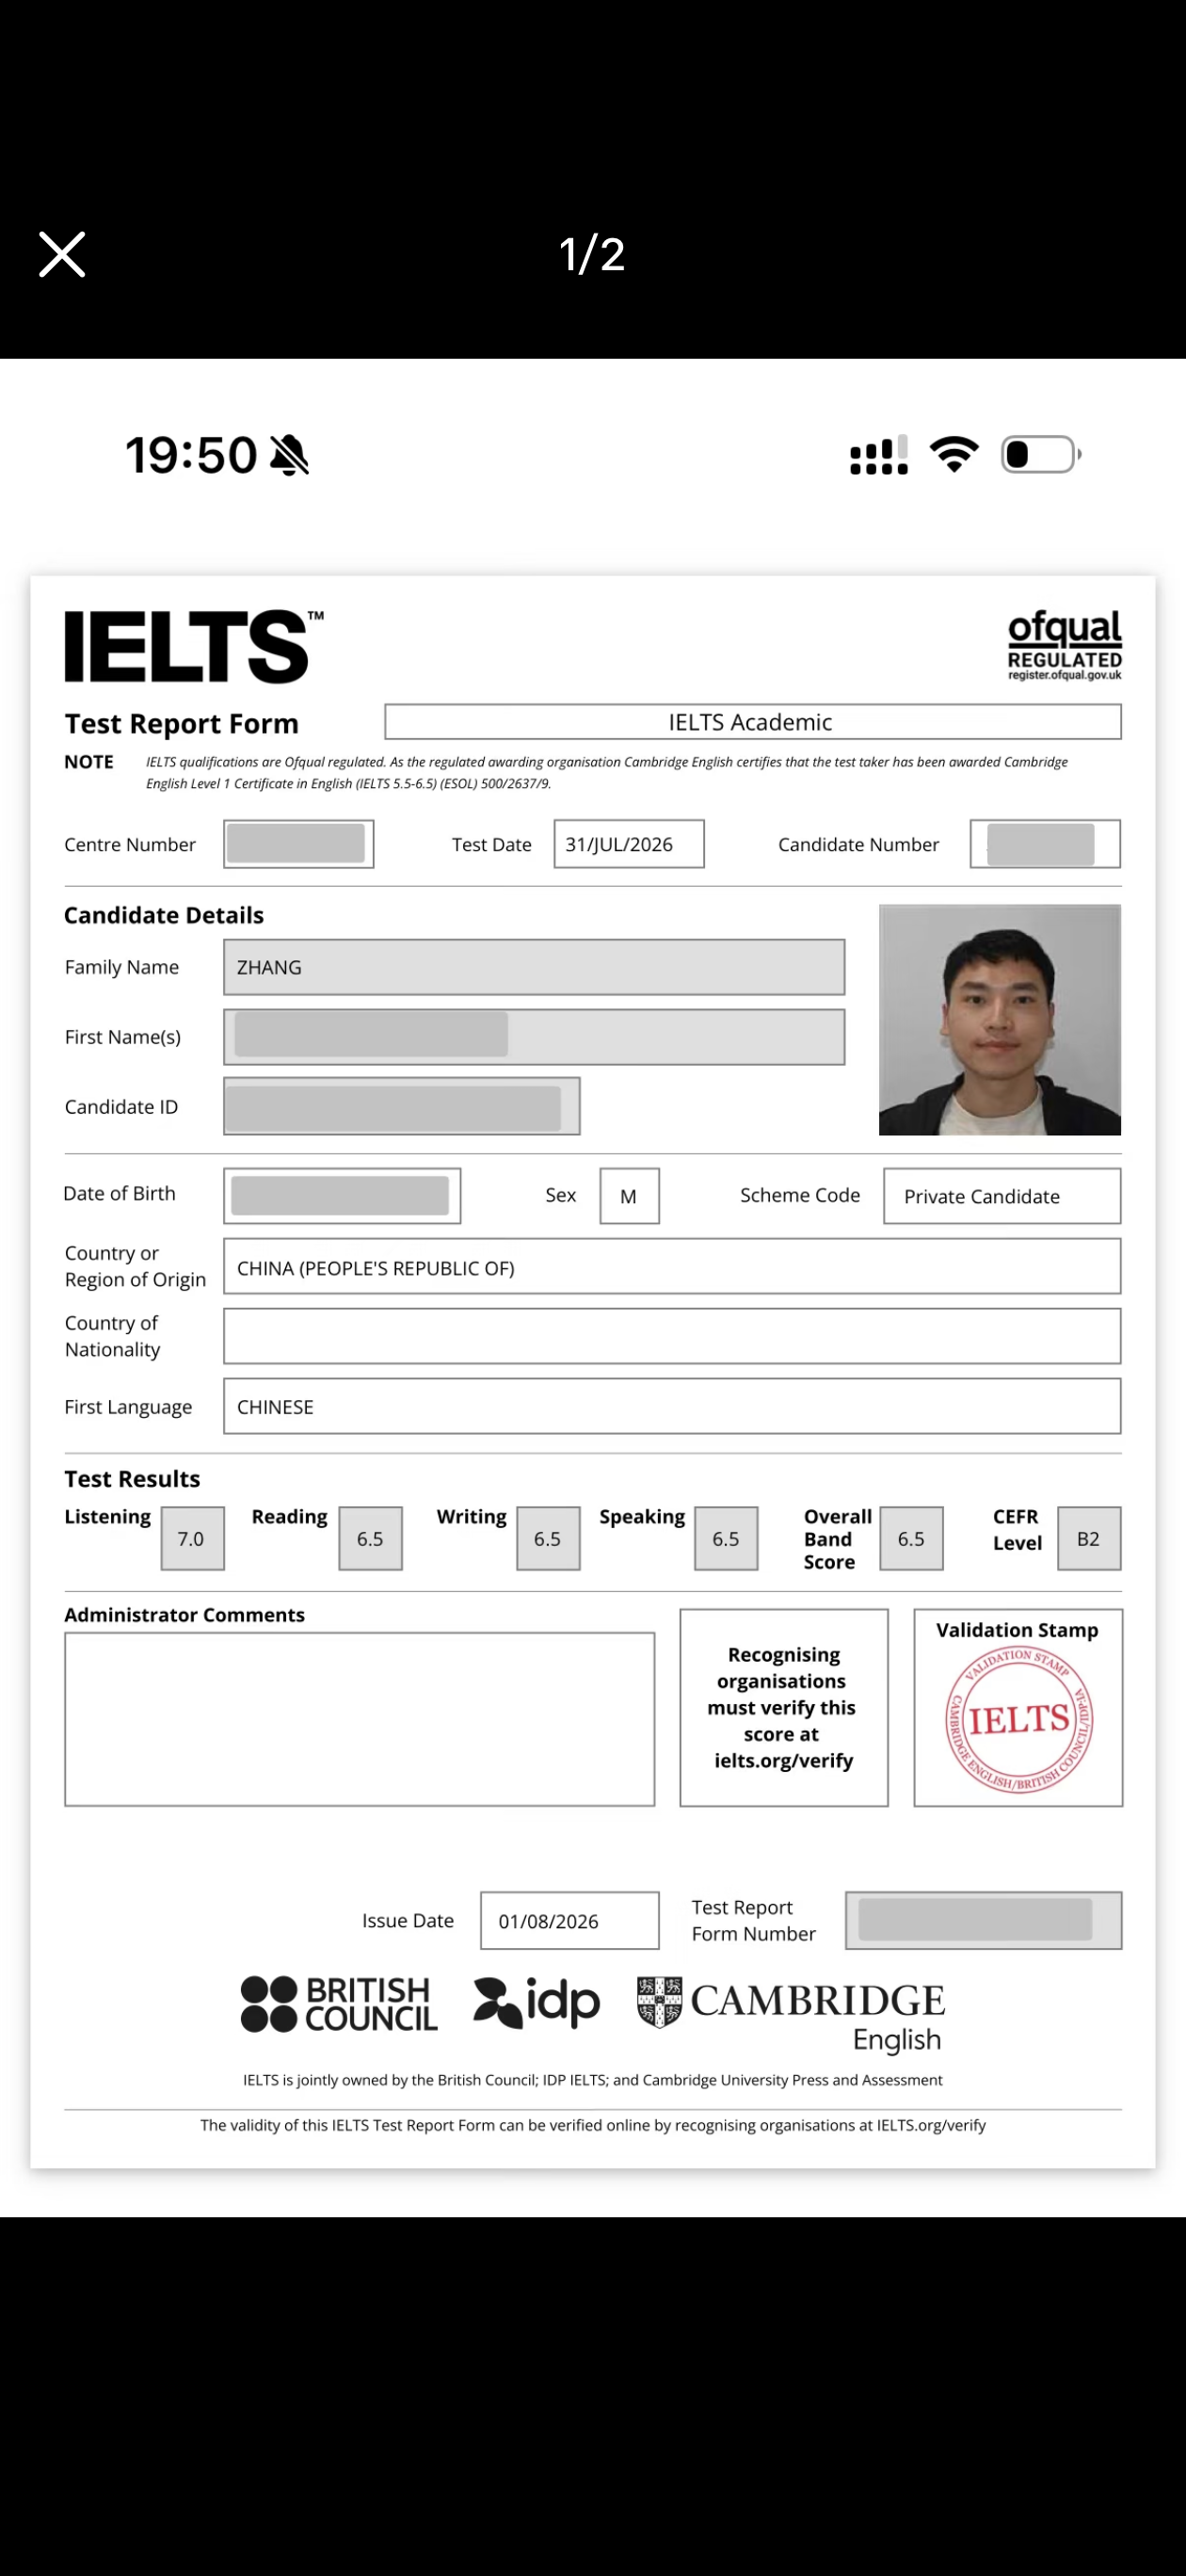Tap the Cambridge English logo
1186x2576 pixels.
click(791, 2014)
